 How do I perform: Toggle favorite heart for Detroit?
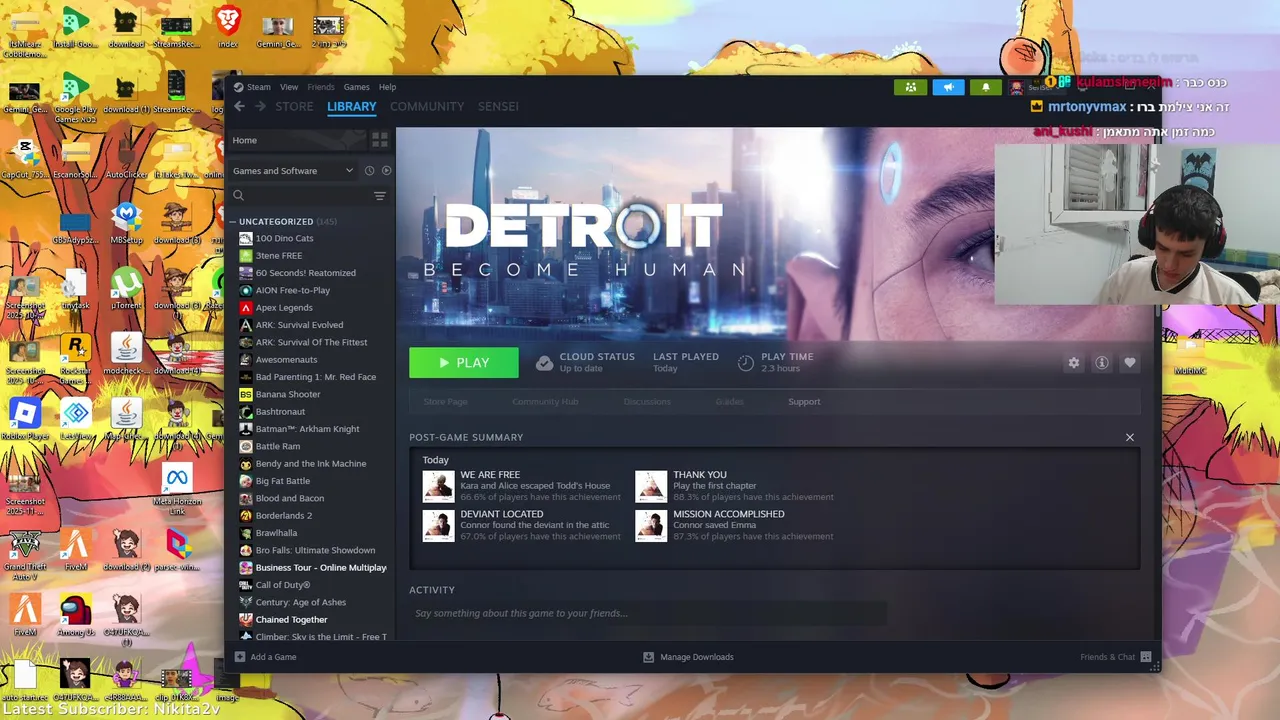[1129, 363]
